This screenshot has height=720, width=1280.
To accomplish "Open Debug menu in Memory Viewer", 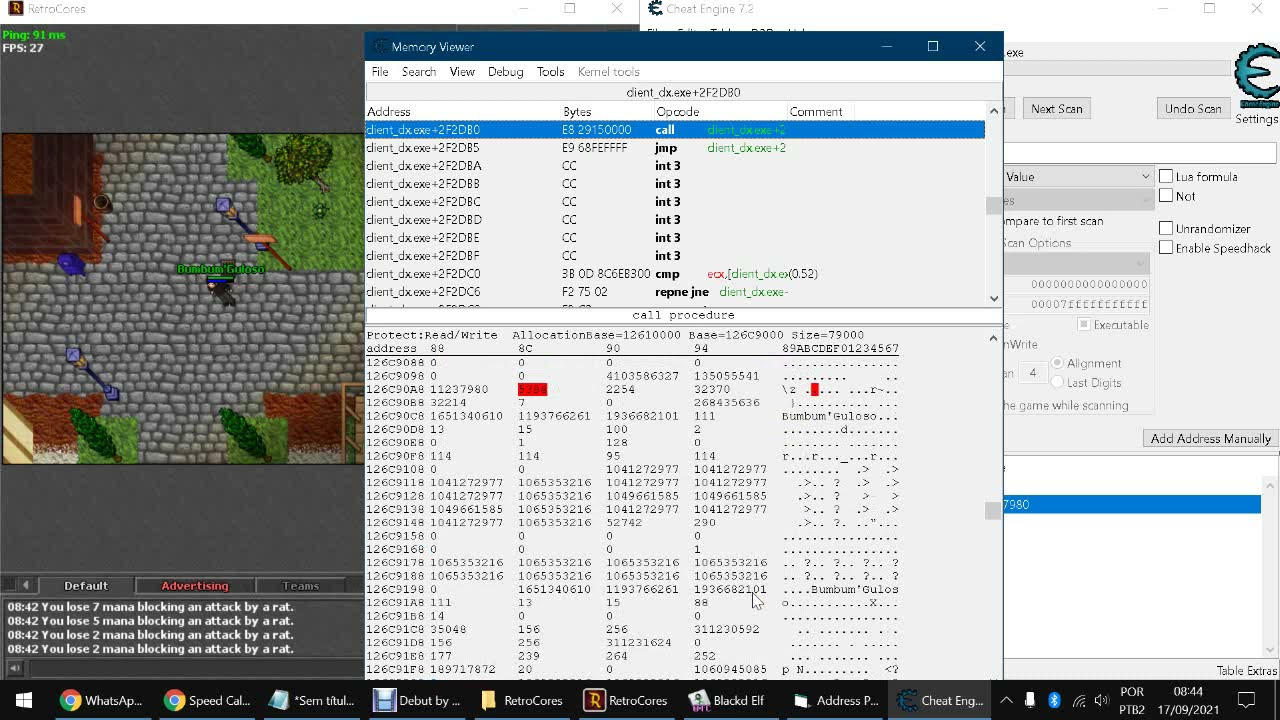I will [x=505, y=72].
